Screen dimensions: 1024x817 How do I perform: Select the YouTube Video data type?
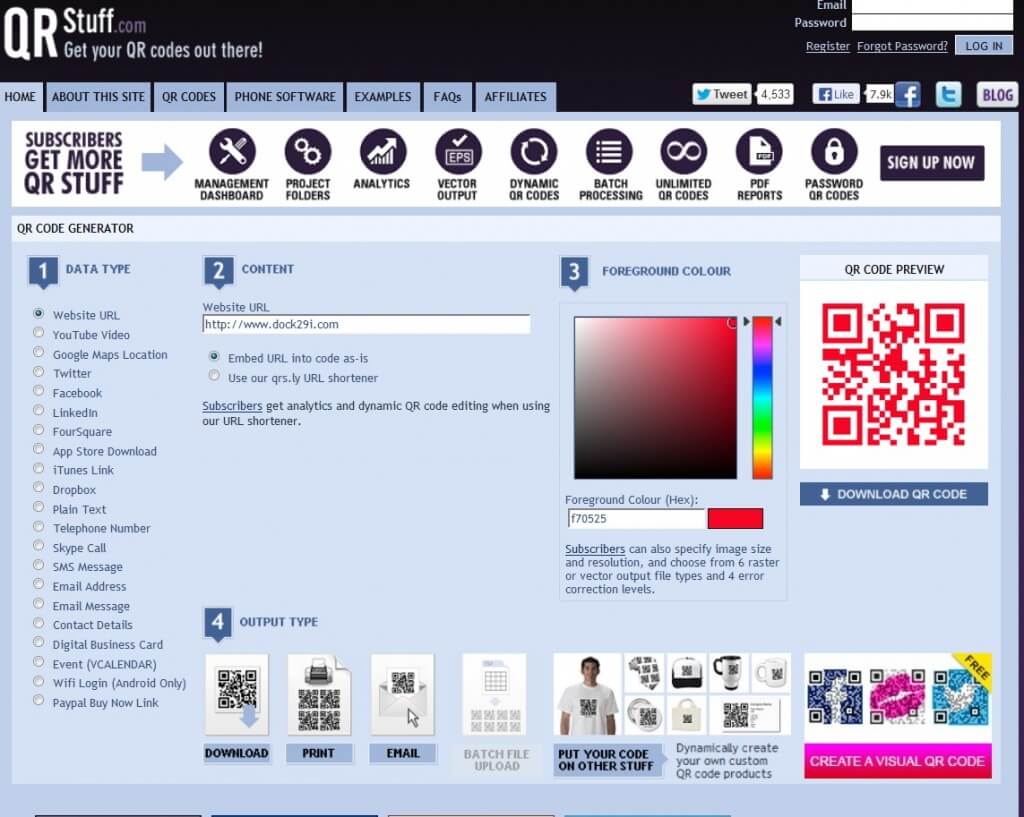39,333
